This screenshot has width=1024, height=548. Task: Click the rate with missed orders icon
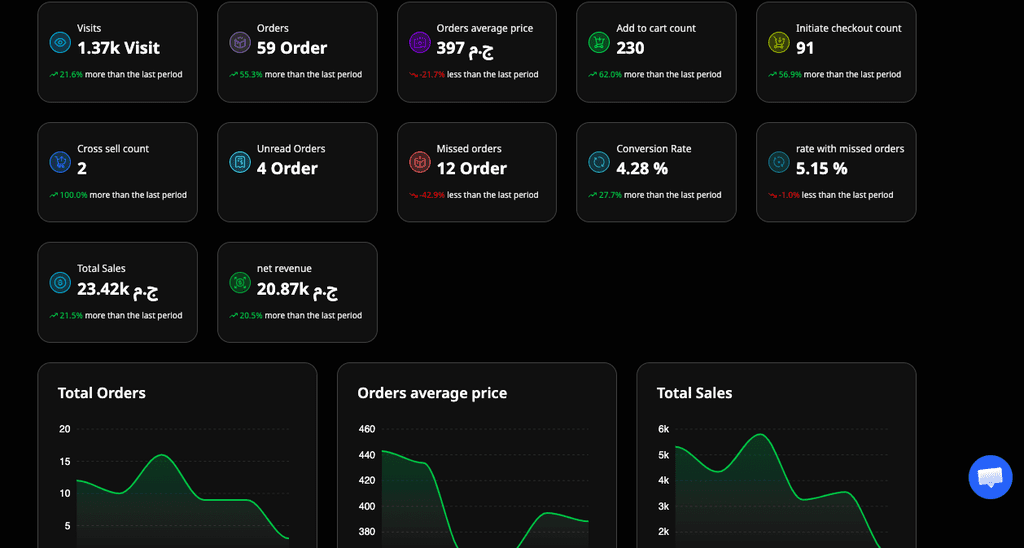click(x=779, y=162)
